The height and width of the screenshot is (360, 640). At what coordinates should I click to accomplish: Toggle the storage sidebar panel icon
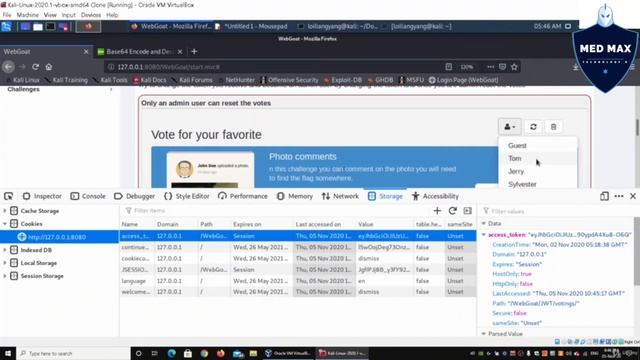[x=467, y=211]
